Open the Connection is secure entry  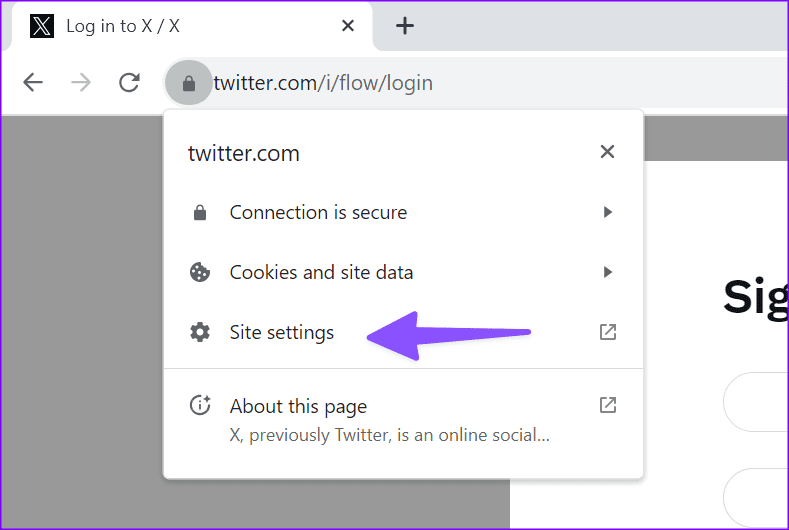(318, 212)
